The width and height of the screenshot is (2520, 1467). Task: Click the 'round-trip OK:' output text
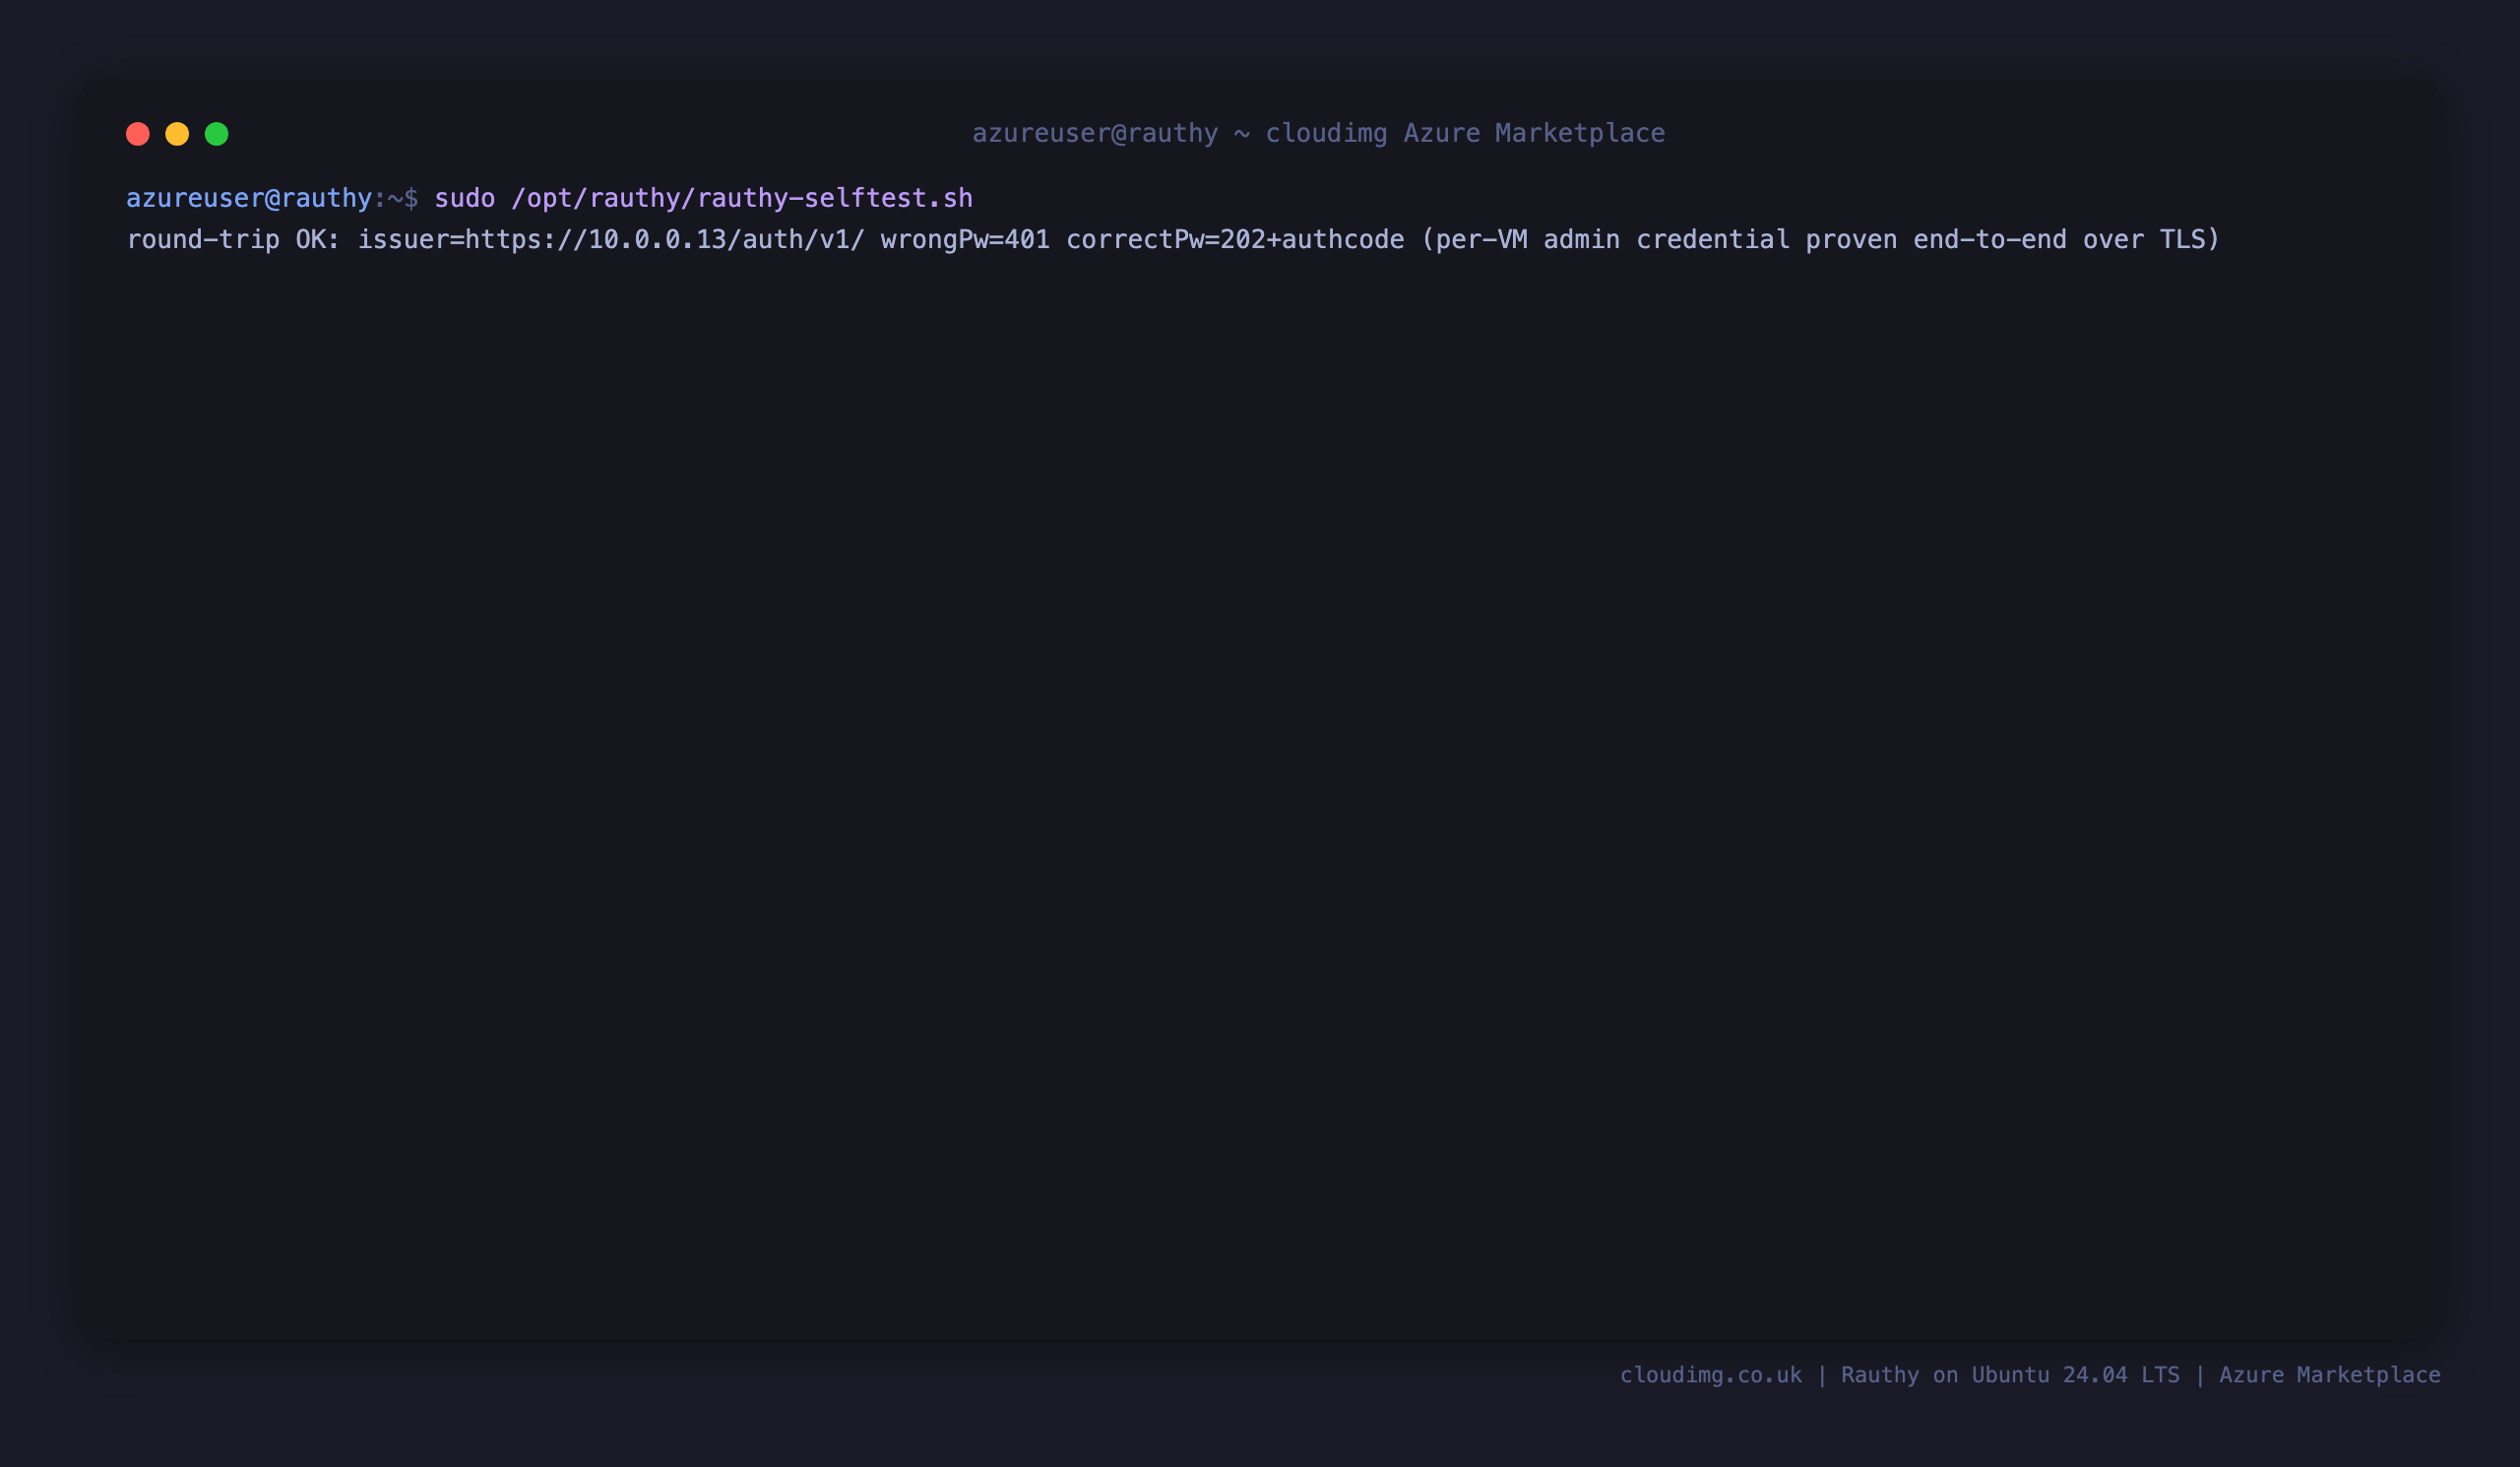(x=233, y=240)
